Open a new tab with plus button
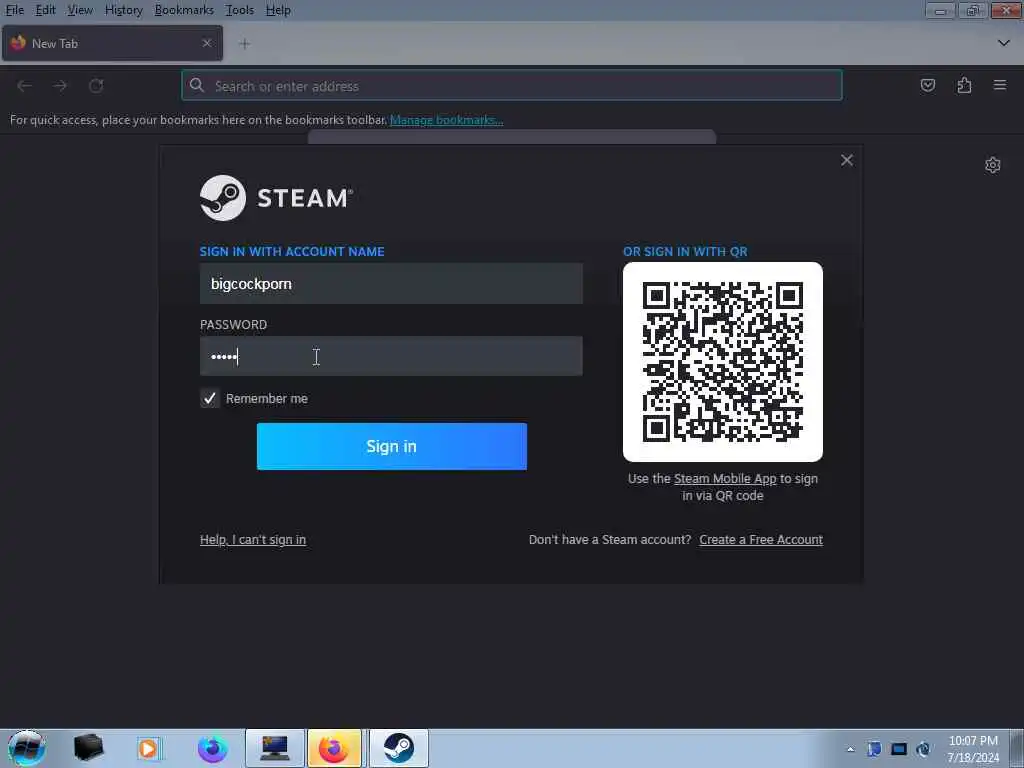Image resolution: width=1024 pixels, height=768 pixels. click(244, 44)
